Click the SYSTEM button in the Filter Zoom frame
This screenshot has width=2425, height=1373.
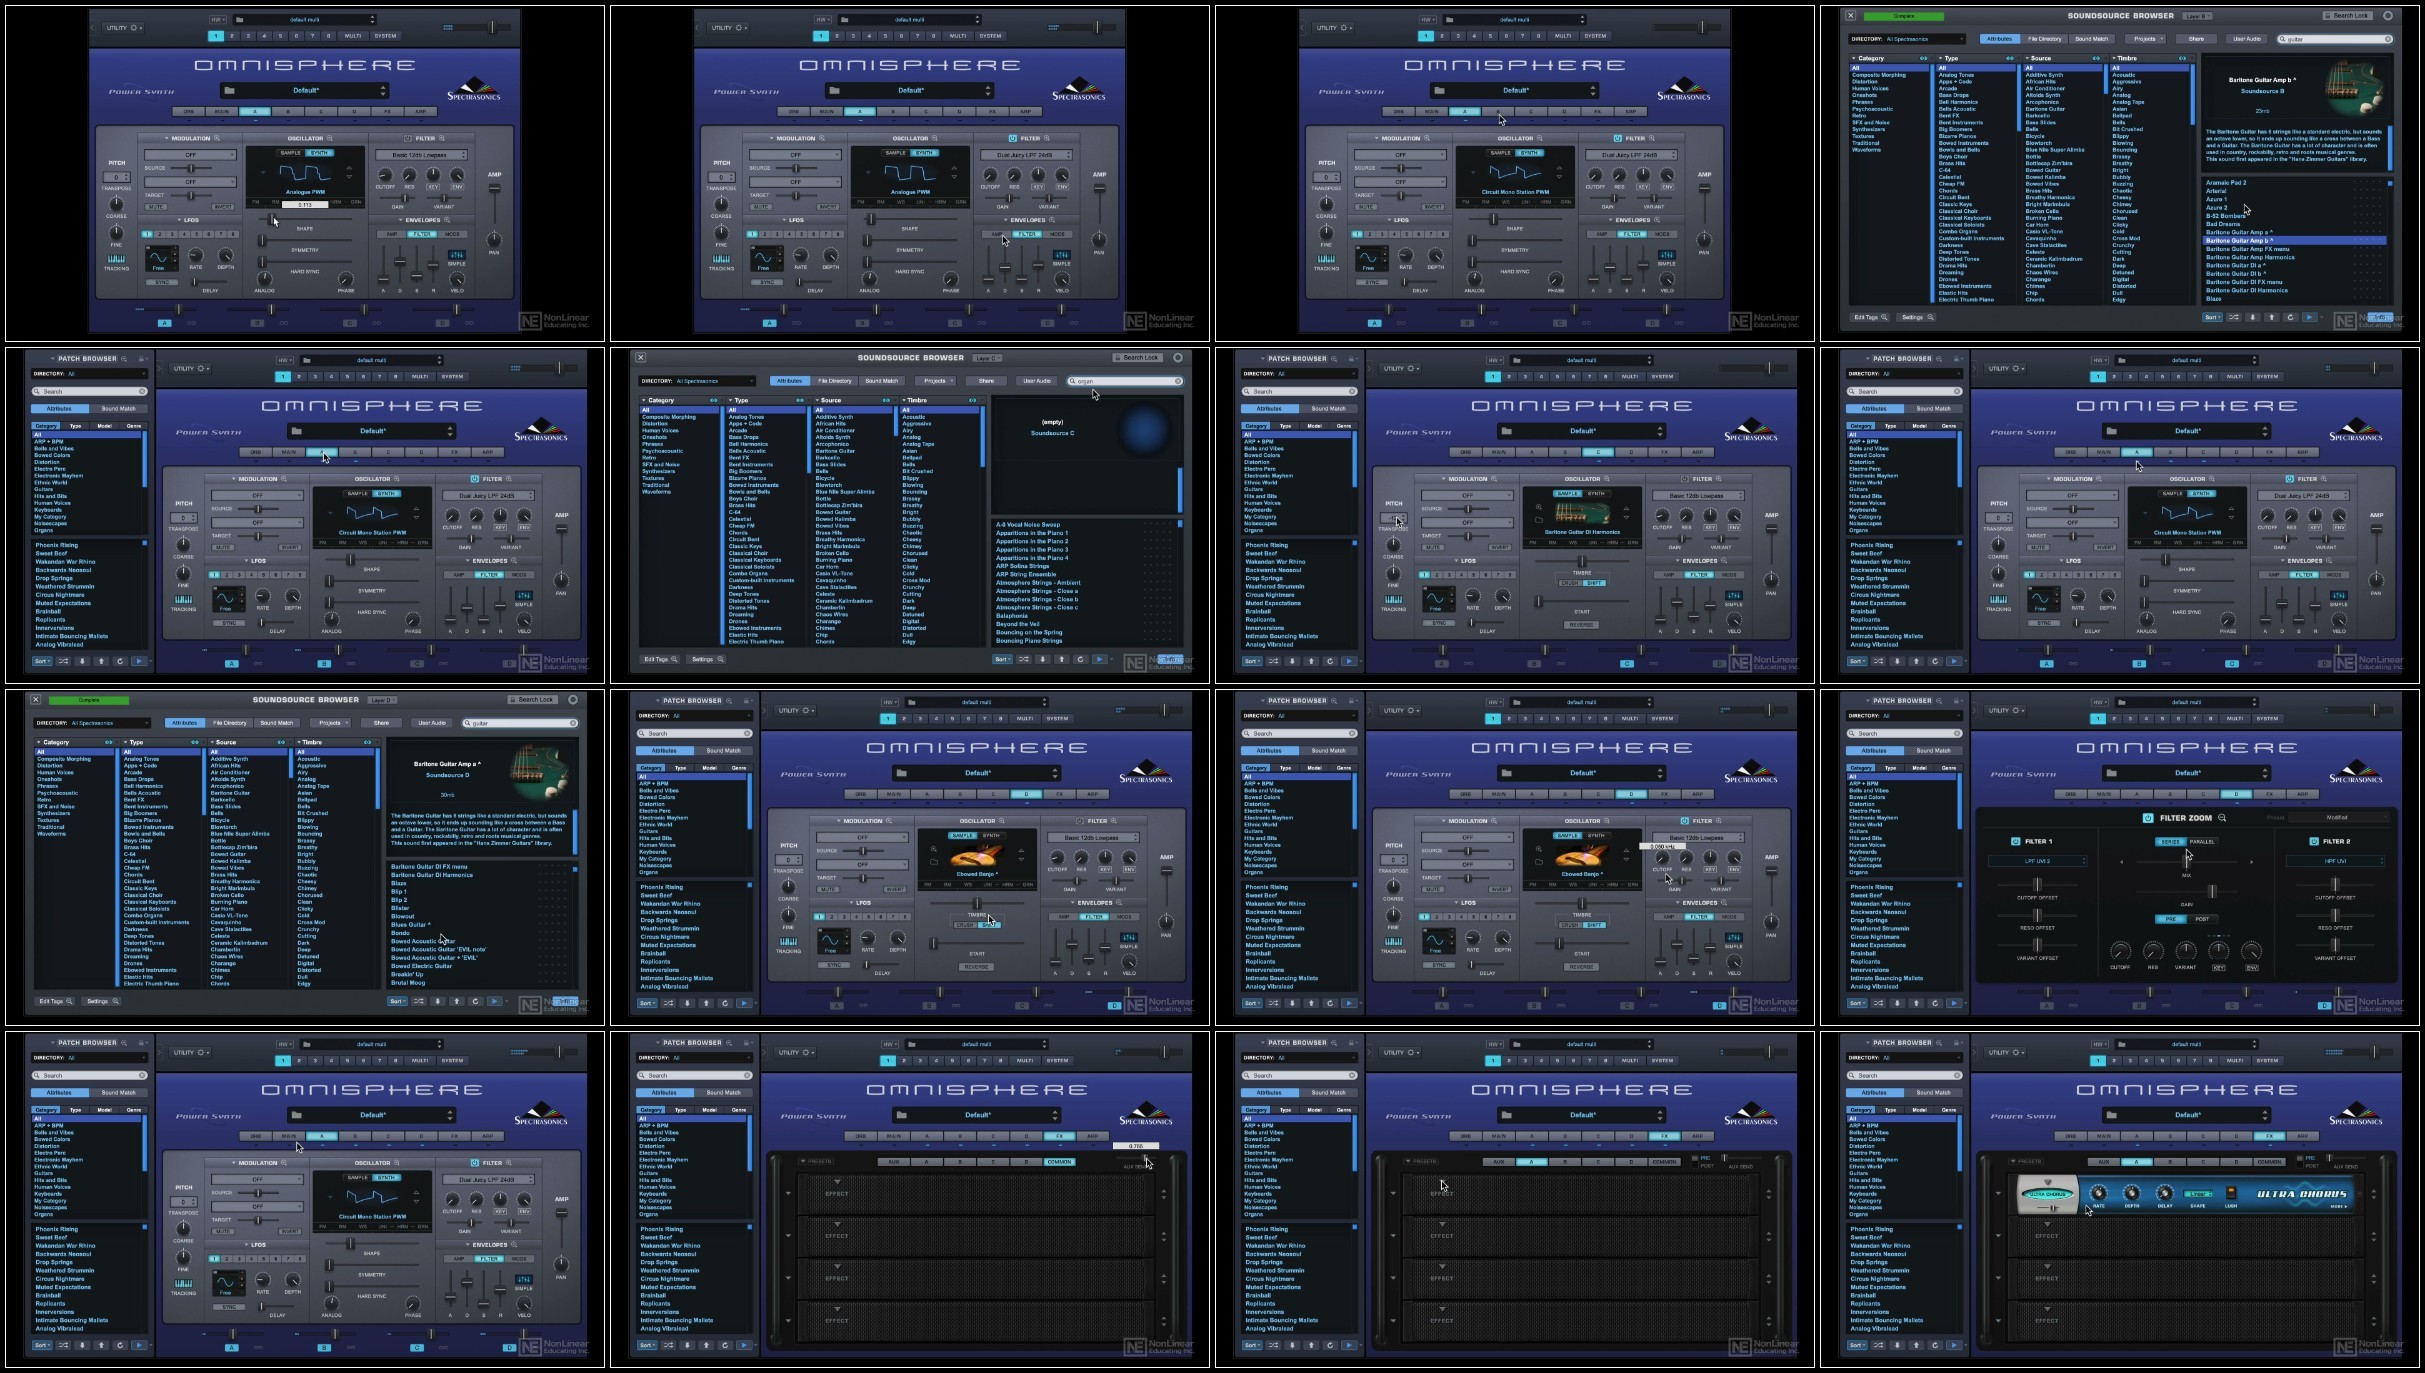[x=2267, y=718]
